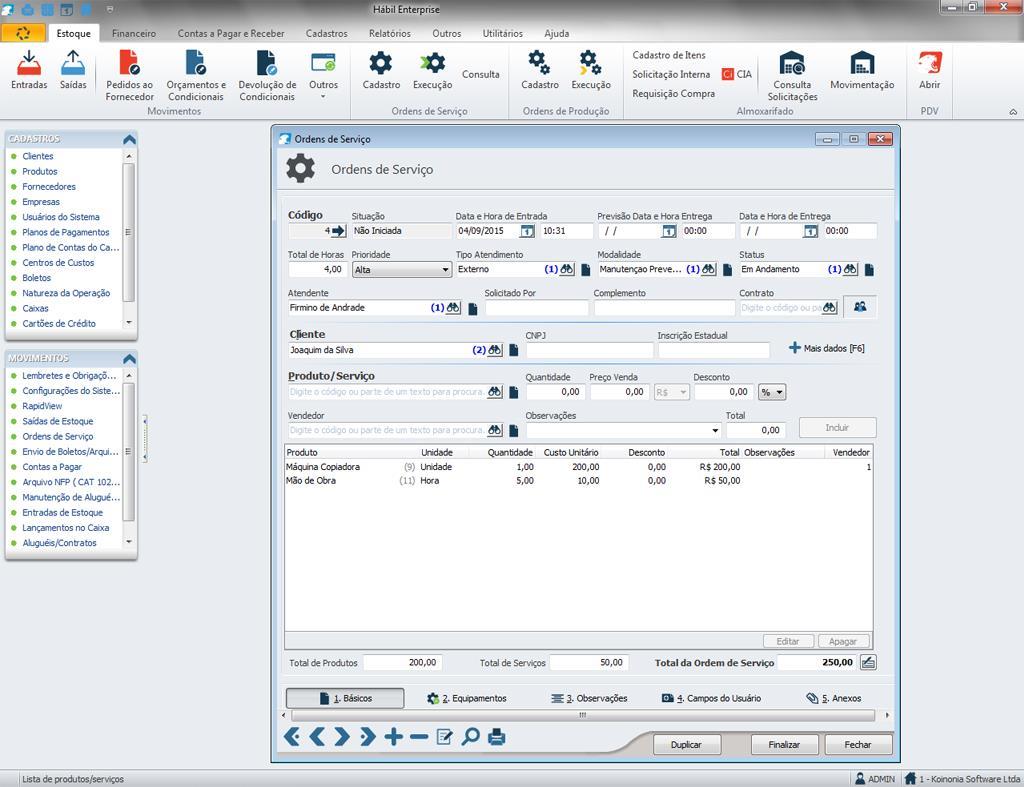Image resolution: width=1024 pixels, height=787 pixels.
Task: Switch to the 2. Equipamentos tab
Action: (466, 698)
